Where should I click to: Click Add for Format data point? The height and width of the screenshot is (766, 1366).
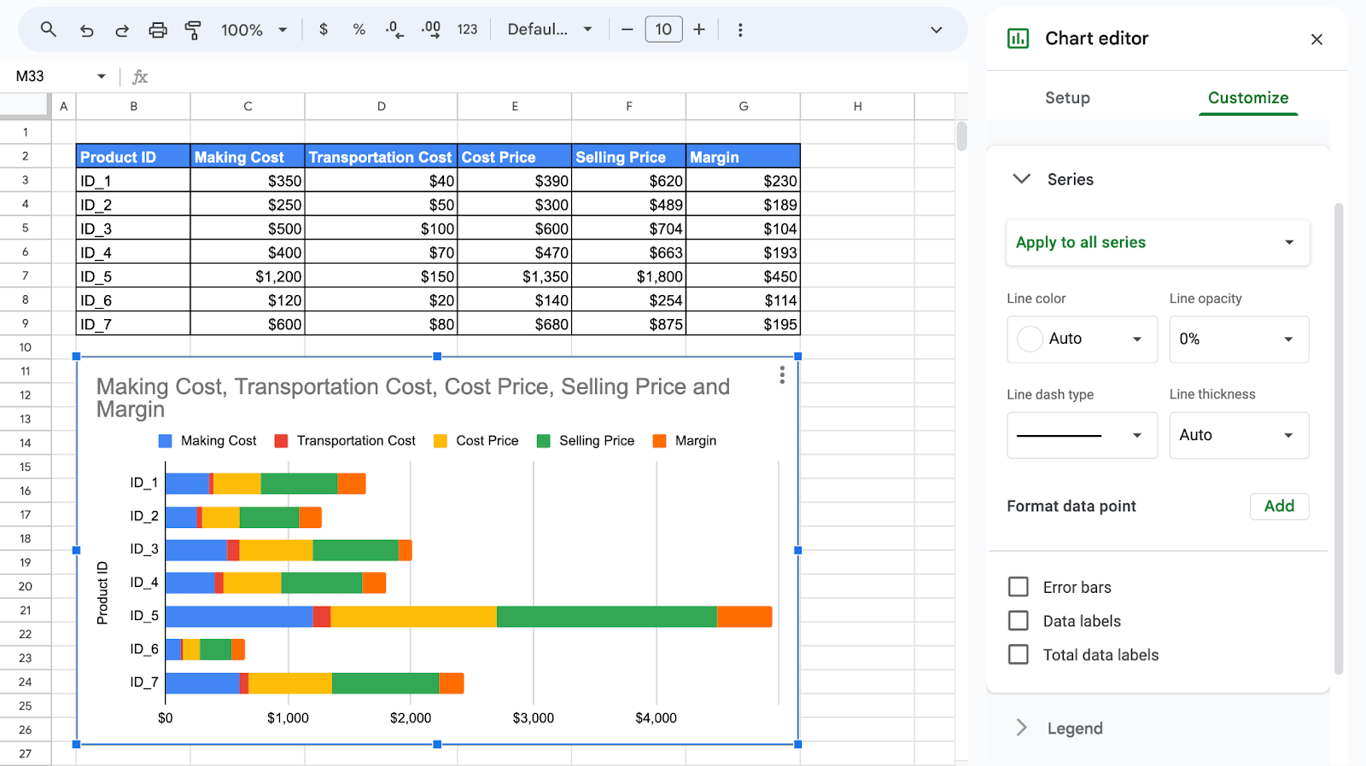click(x=1279, y=506)
